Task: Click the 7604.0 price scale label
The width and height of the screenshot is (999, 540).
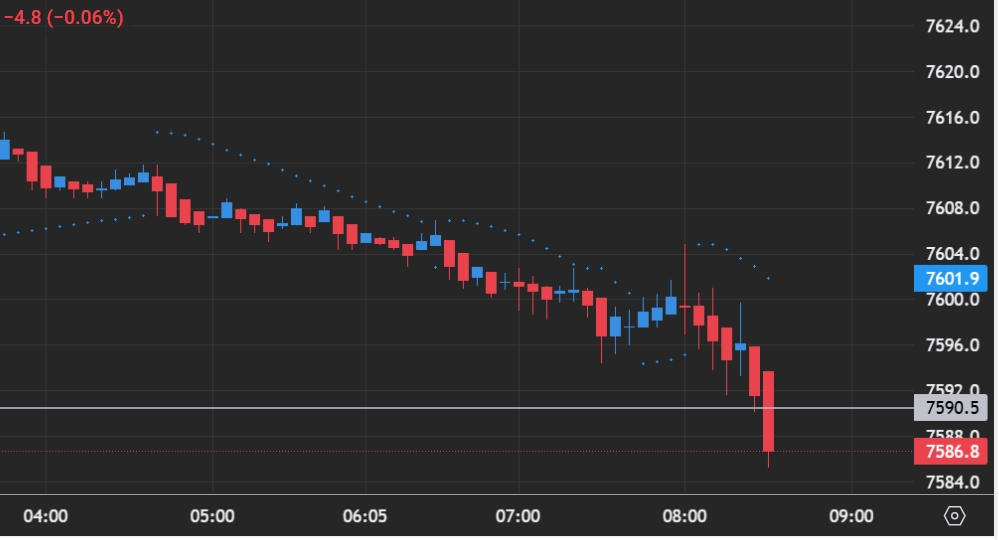Action: coord(952,254)
